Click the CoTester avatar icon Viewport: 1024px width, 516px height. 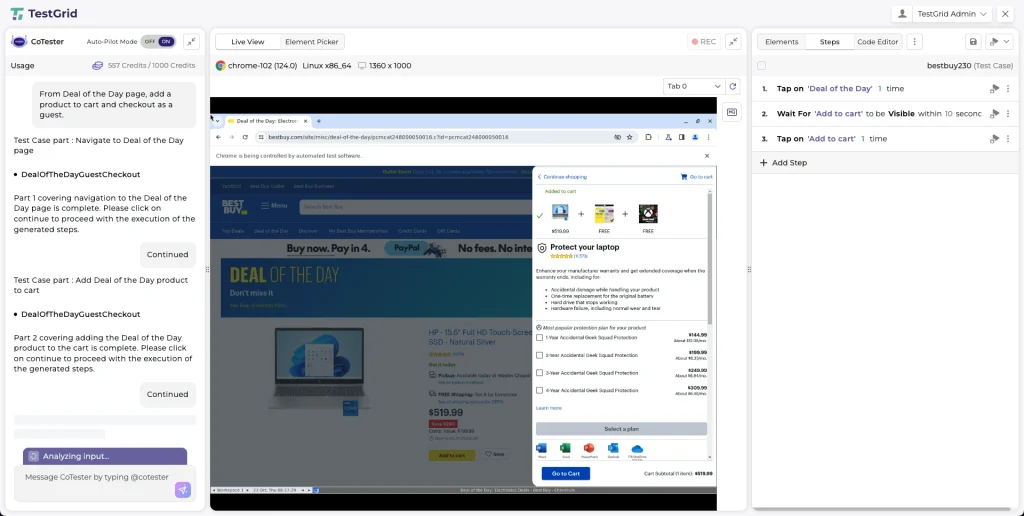(x=19, y=41)
